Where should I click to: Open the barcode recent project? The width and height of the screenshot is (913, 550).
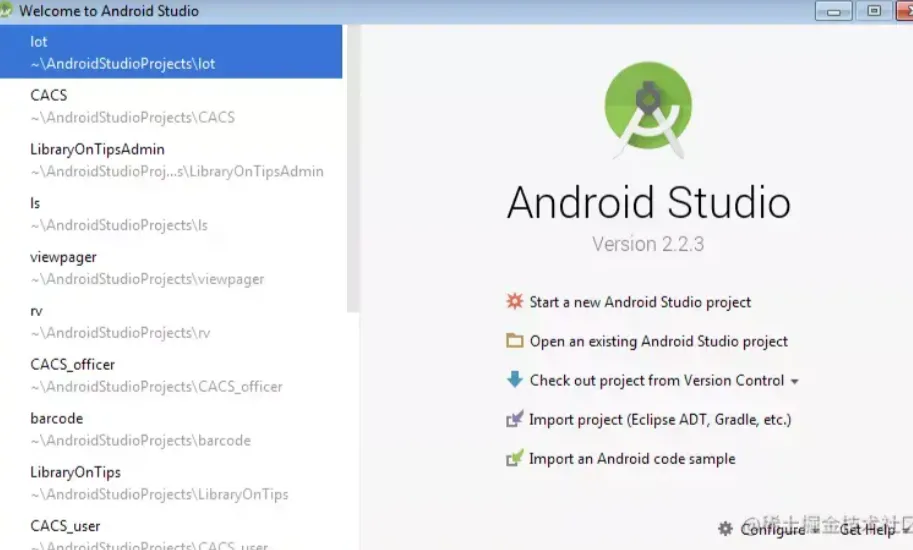[x=171, y=429]
